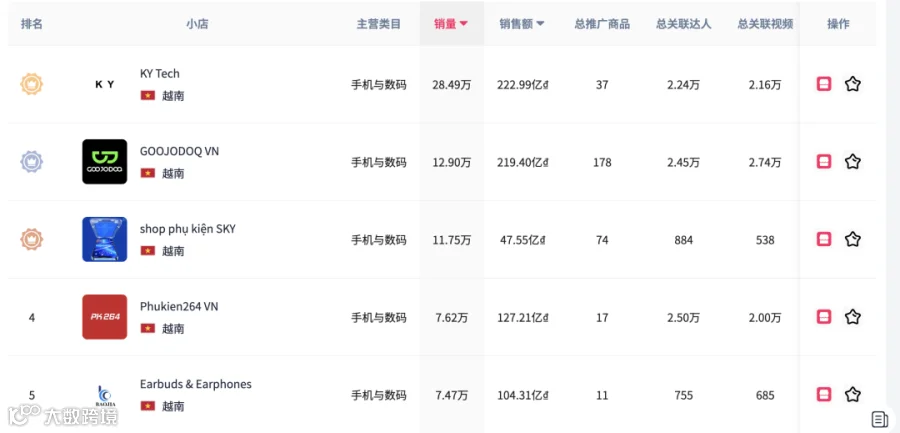Click the pink compare icon for KY Tech
Screen dimensions: 900x433
(x=824, y=84)
